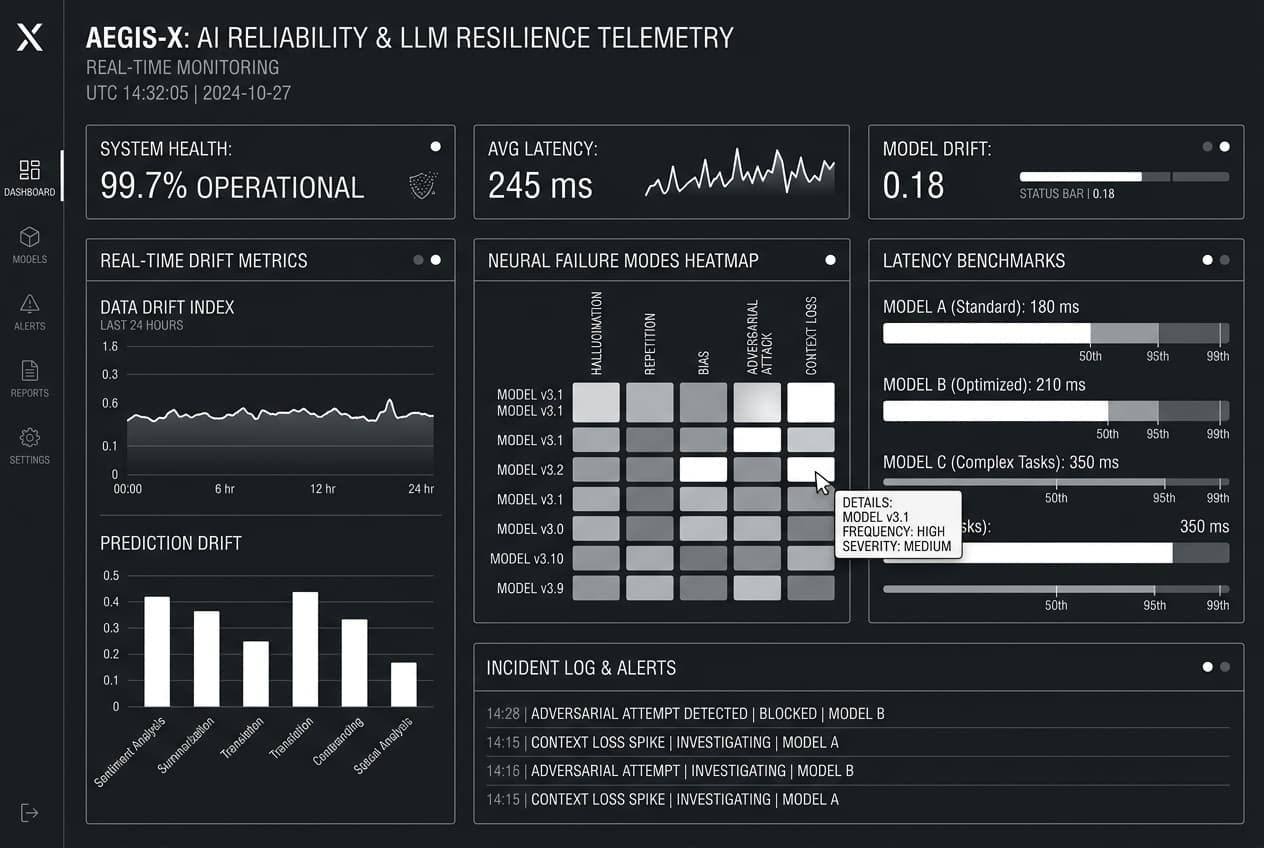Click Bias cell for MODEL v3.2 row

(703, 469)
